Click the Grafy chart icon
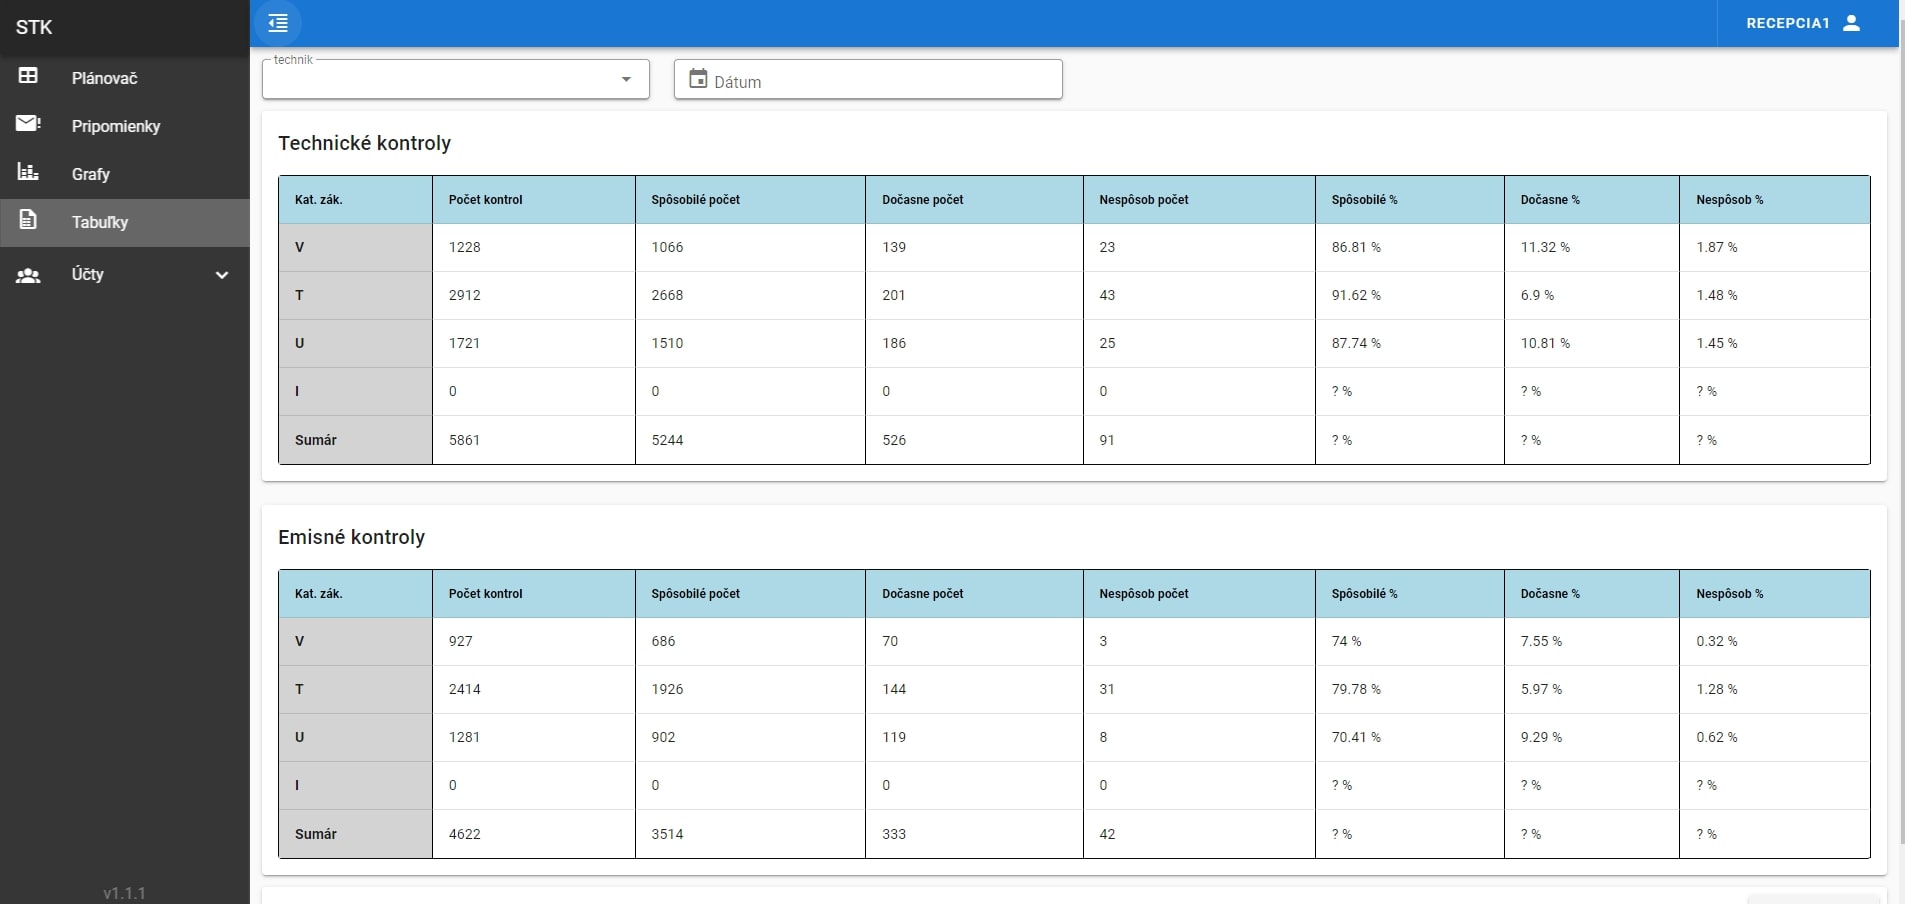This screenshot has width=1905, height=904. tap(28, 172)
